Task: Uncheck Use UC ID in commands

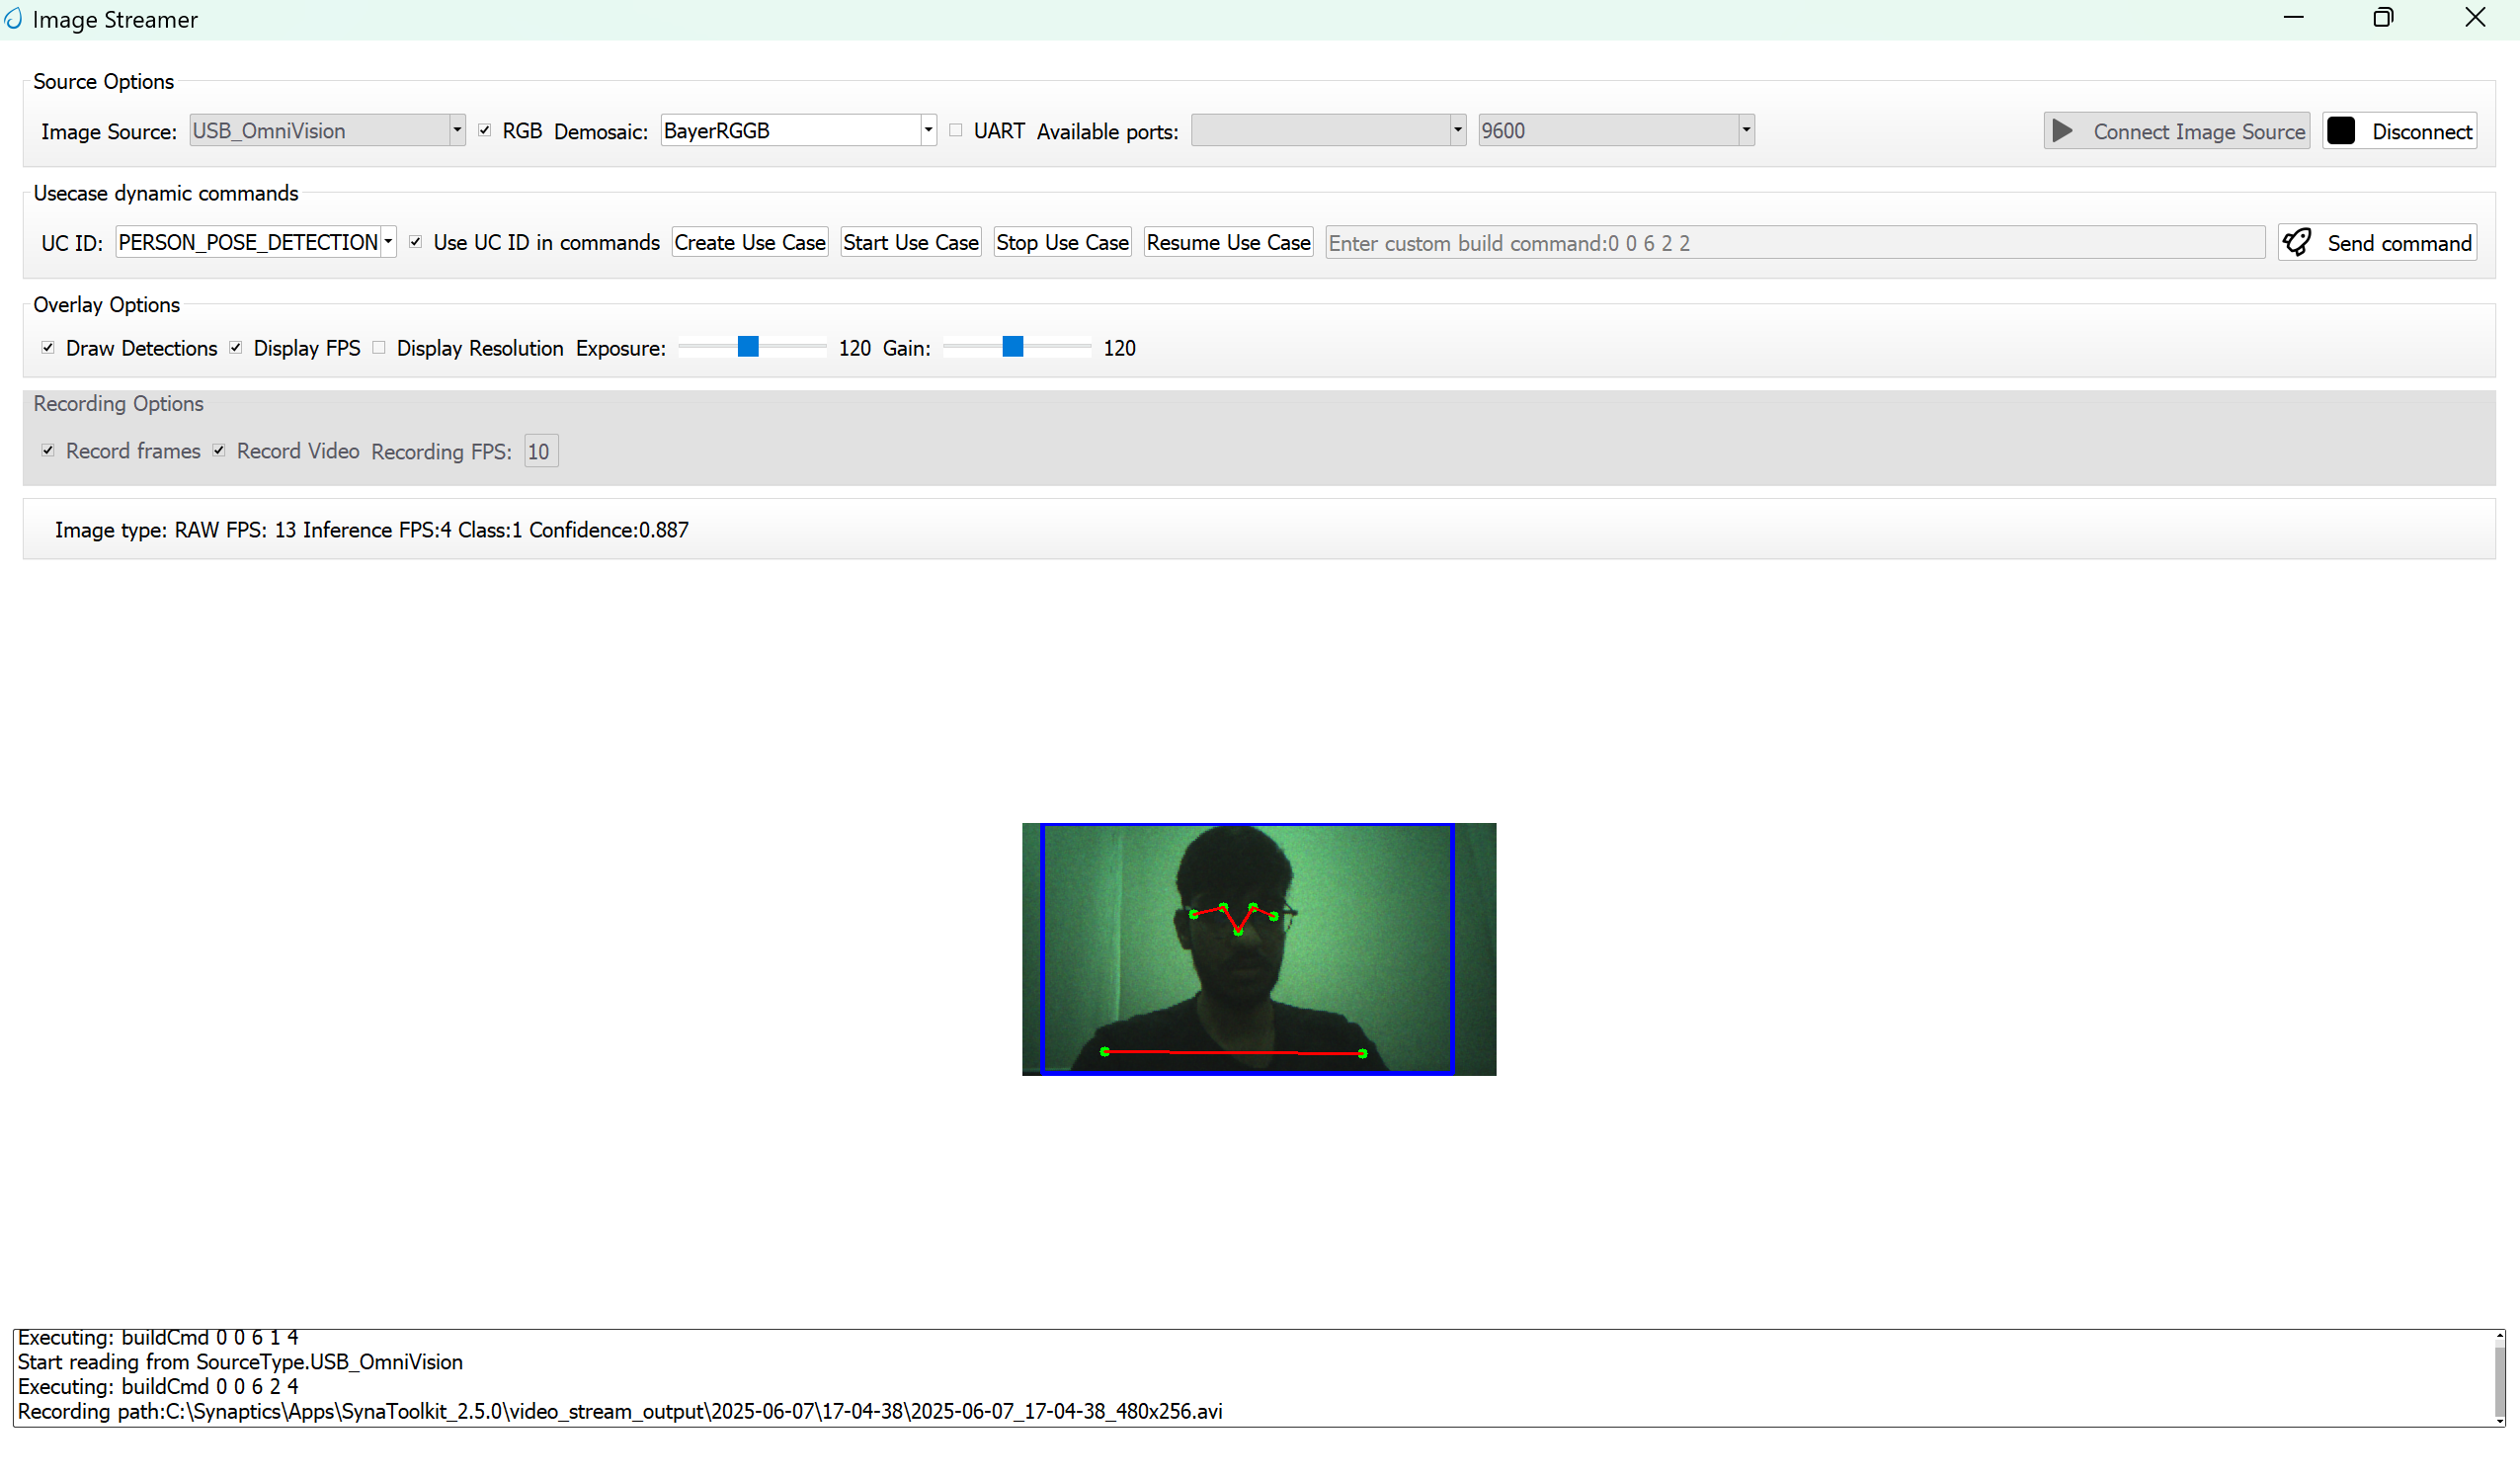Action: tap(415, 241)
